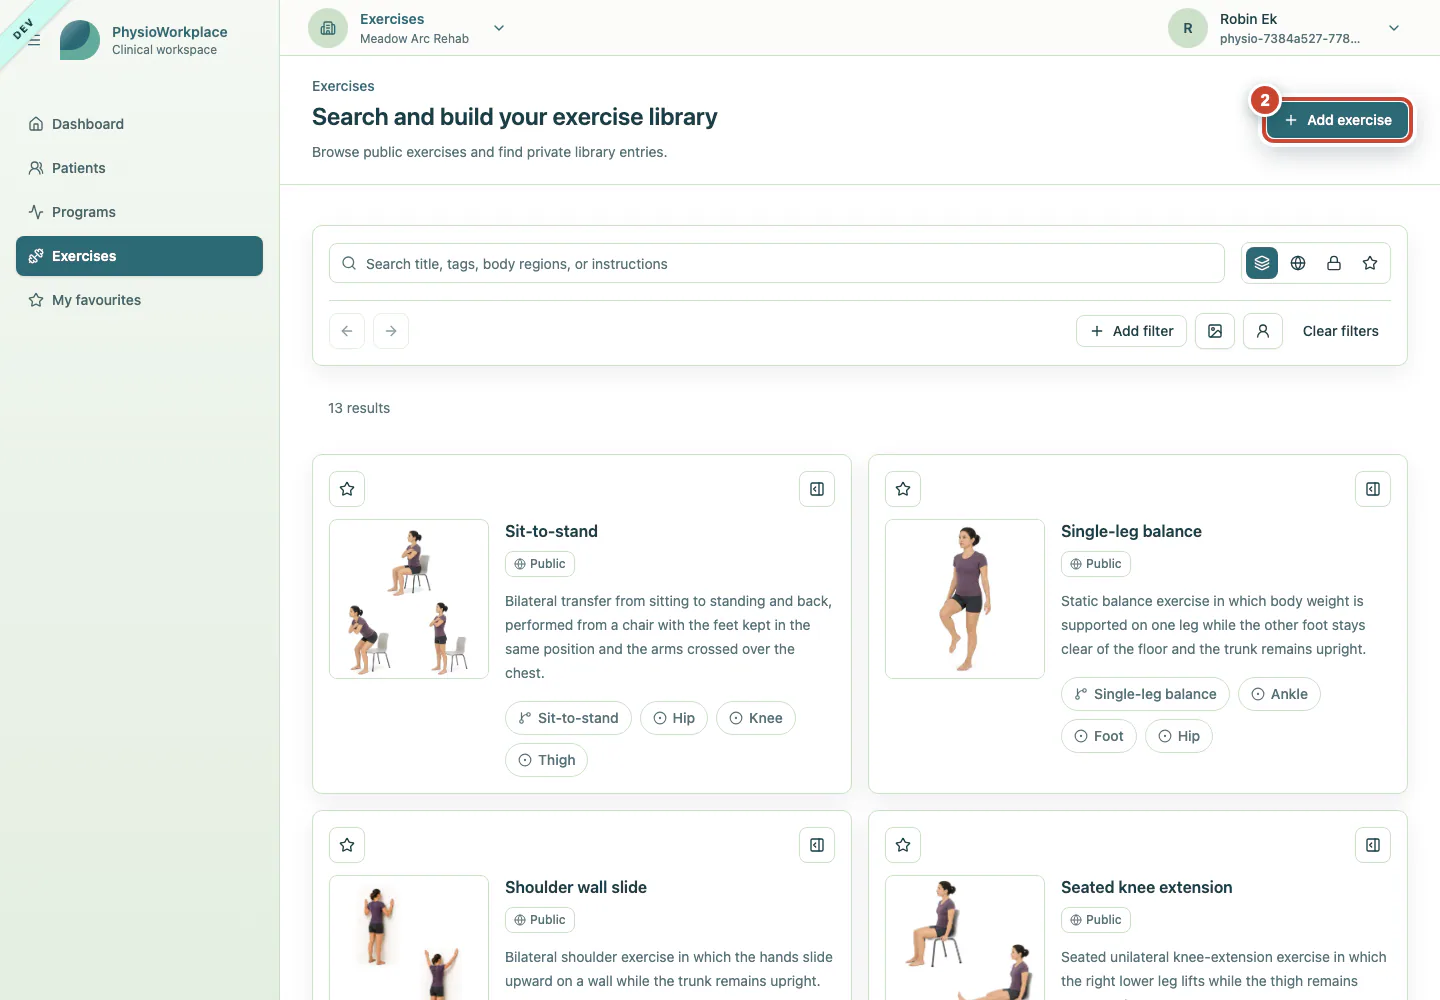Open side panel for Seated knee extension card

click(1373, 845)
